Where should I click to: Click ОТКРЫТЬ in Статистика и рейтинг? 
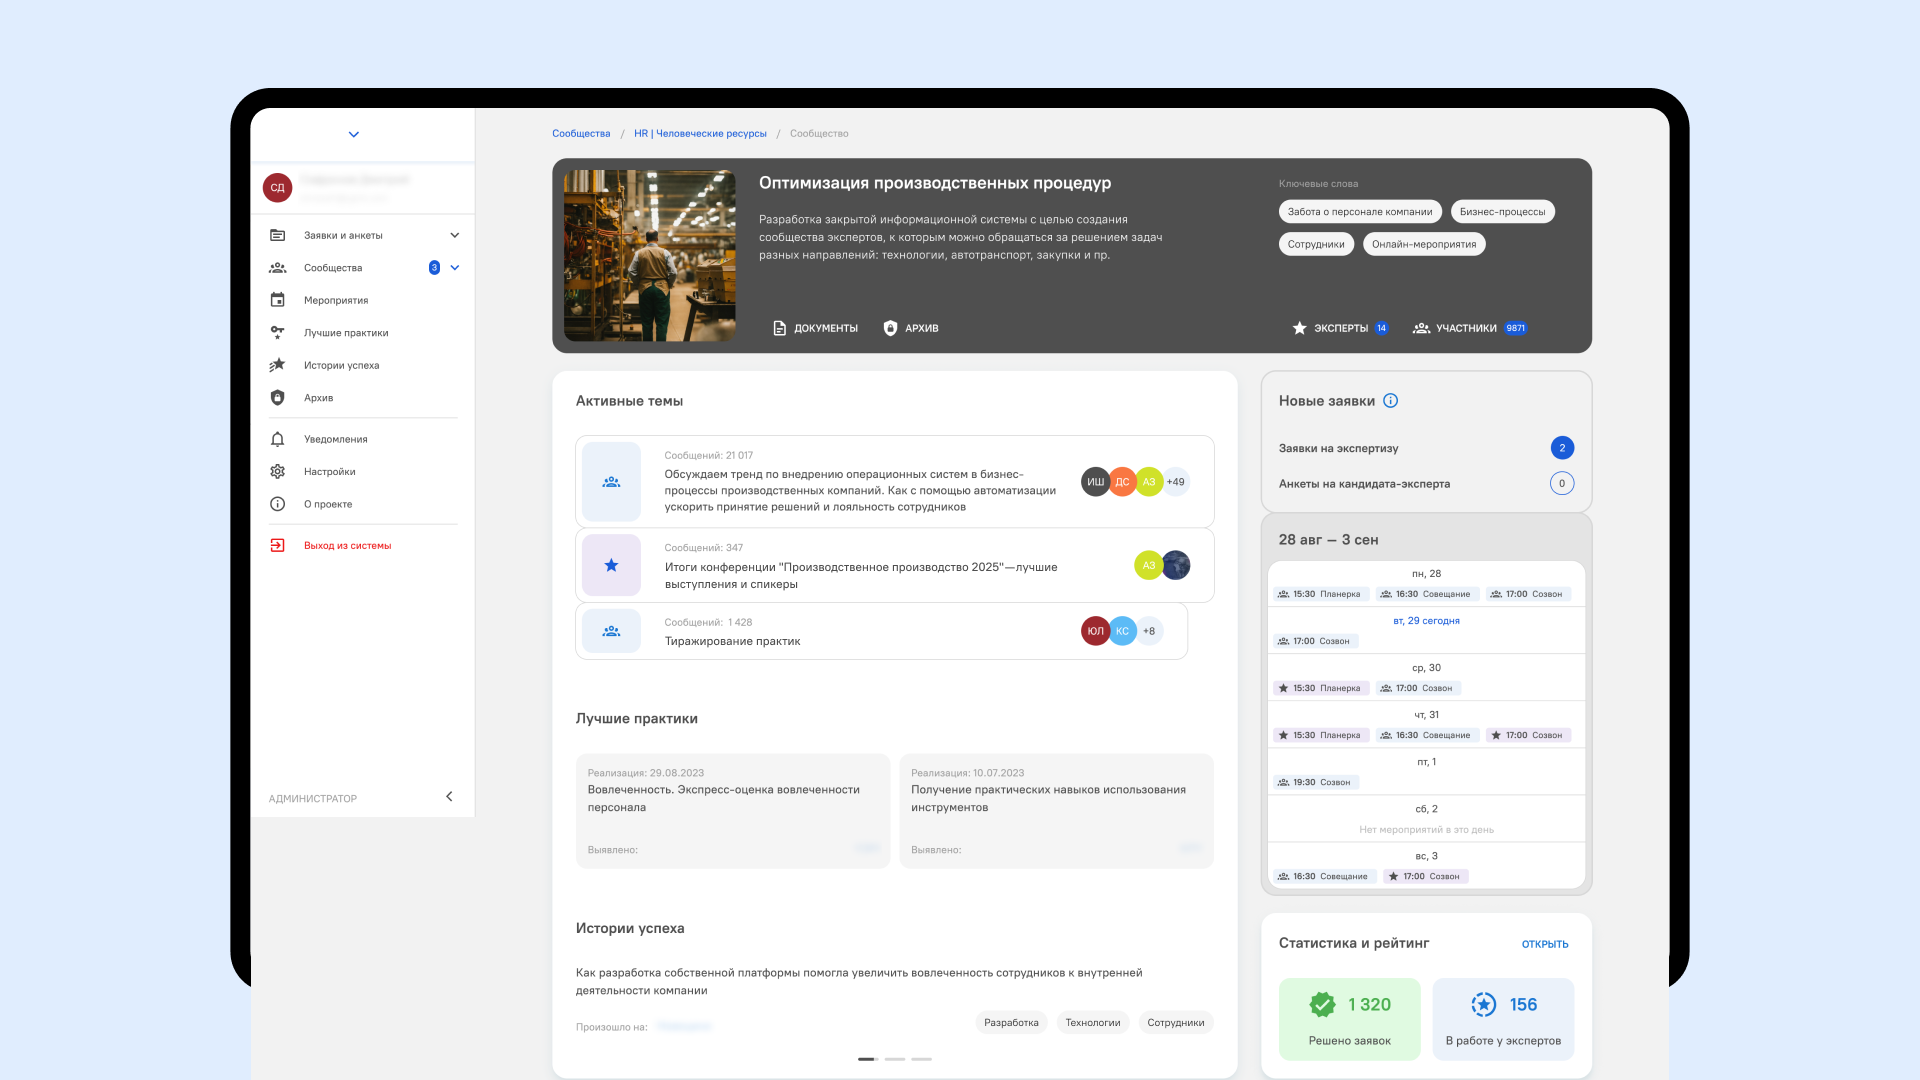pyautogui.click(x=1545, y=944)
